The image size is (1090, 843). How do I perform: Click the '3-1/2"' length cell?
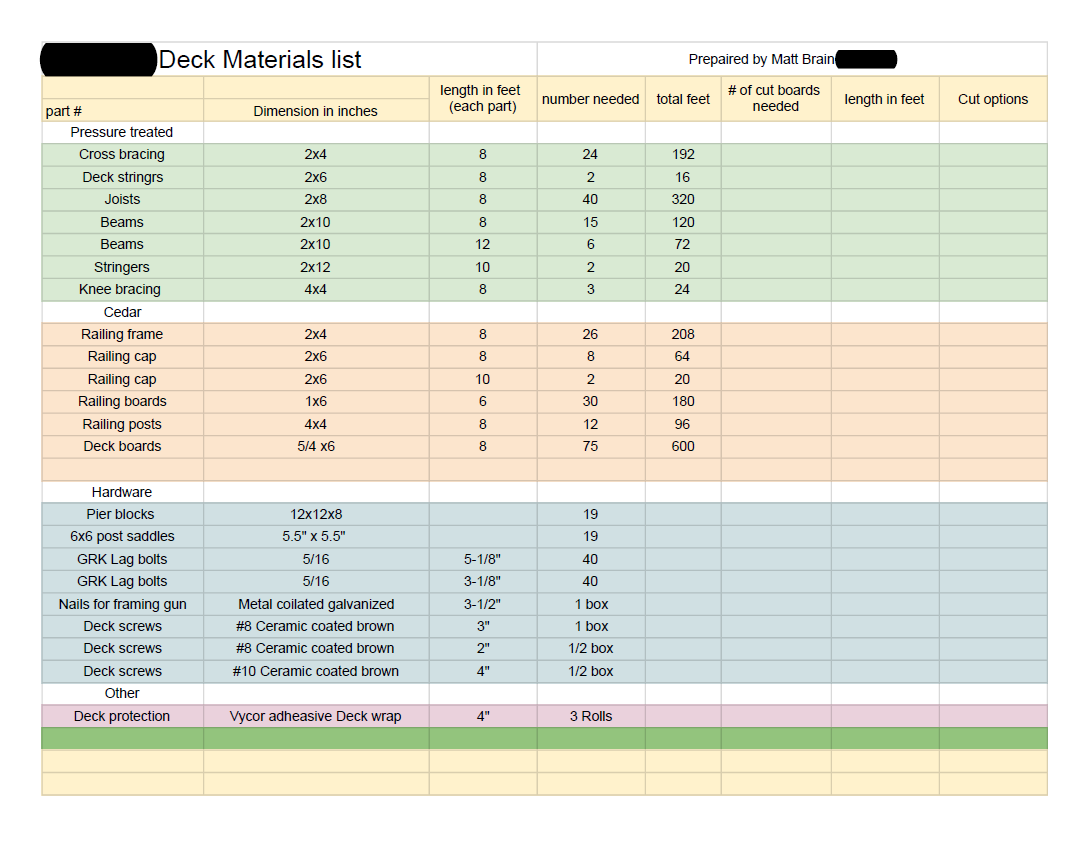point(482,605)
